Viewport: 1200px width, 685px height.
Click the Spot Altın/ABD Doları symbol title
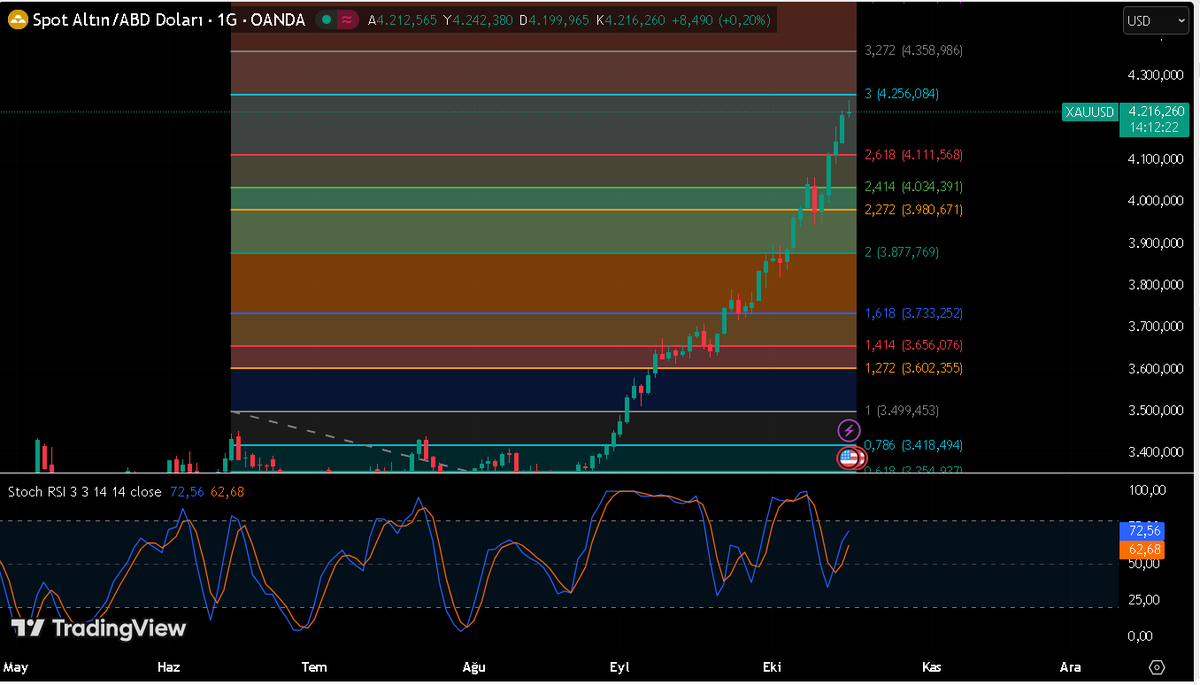tap(119, 20)
